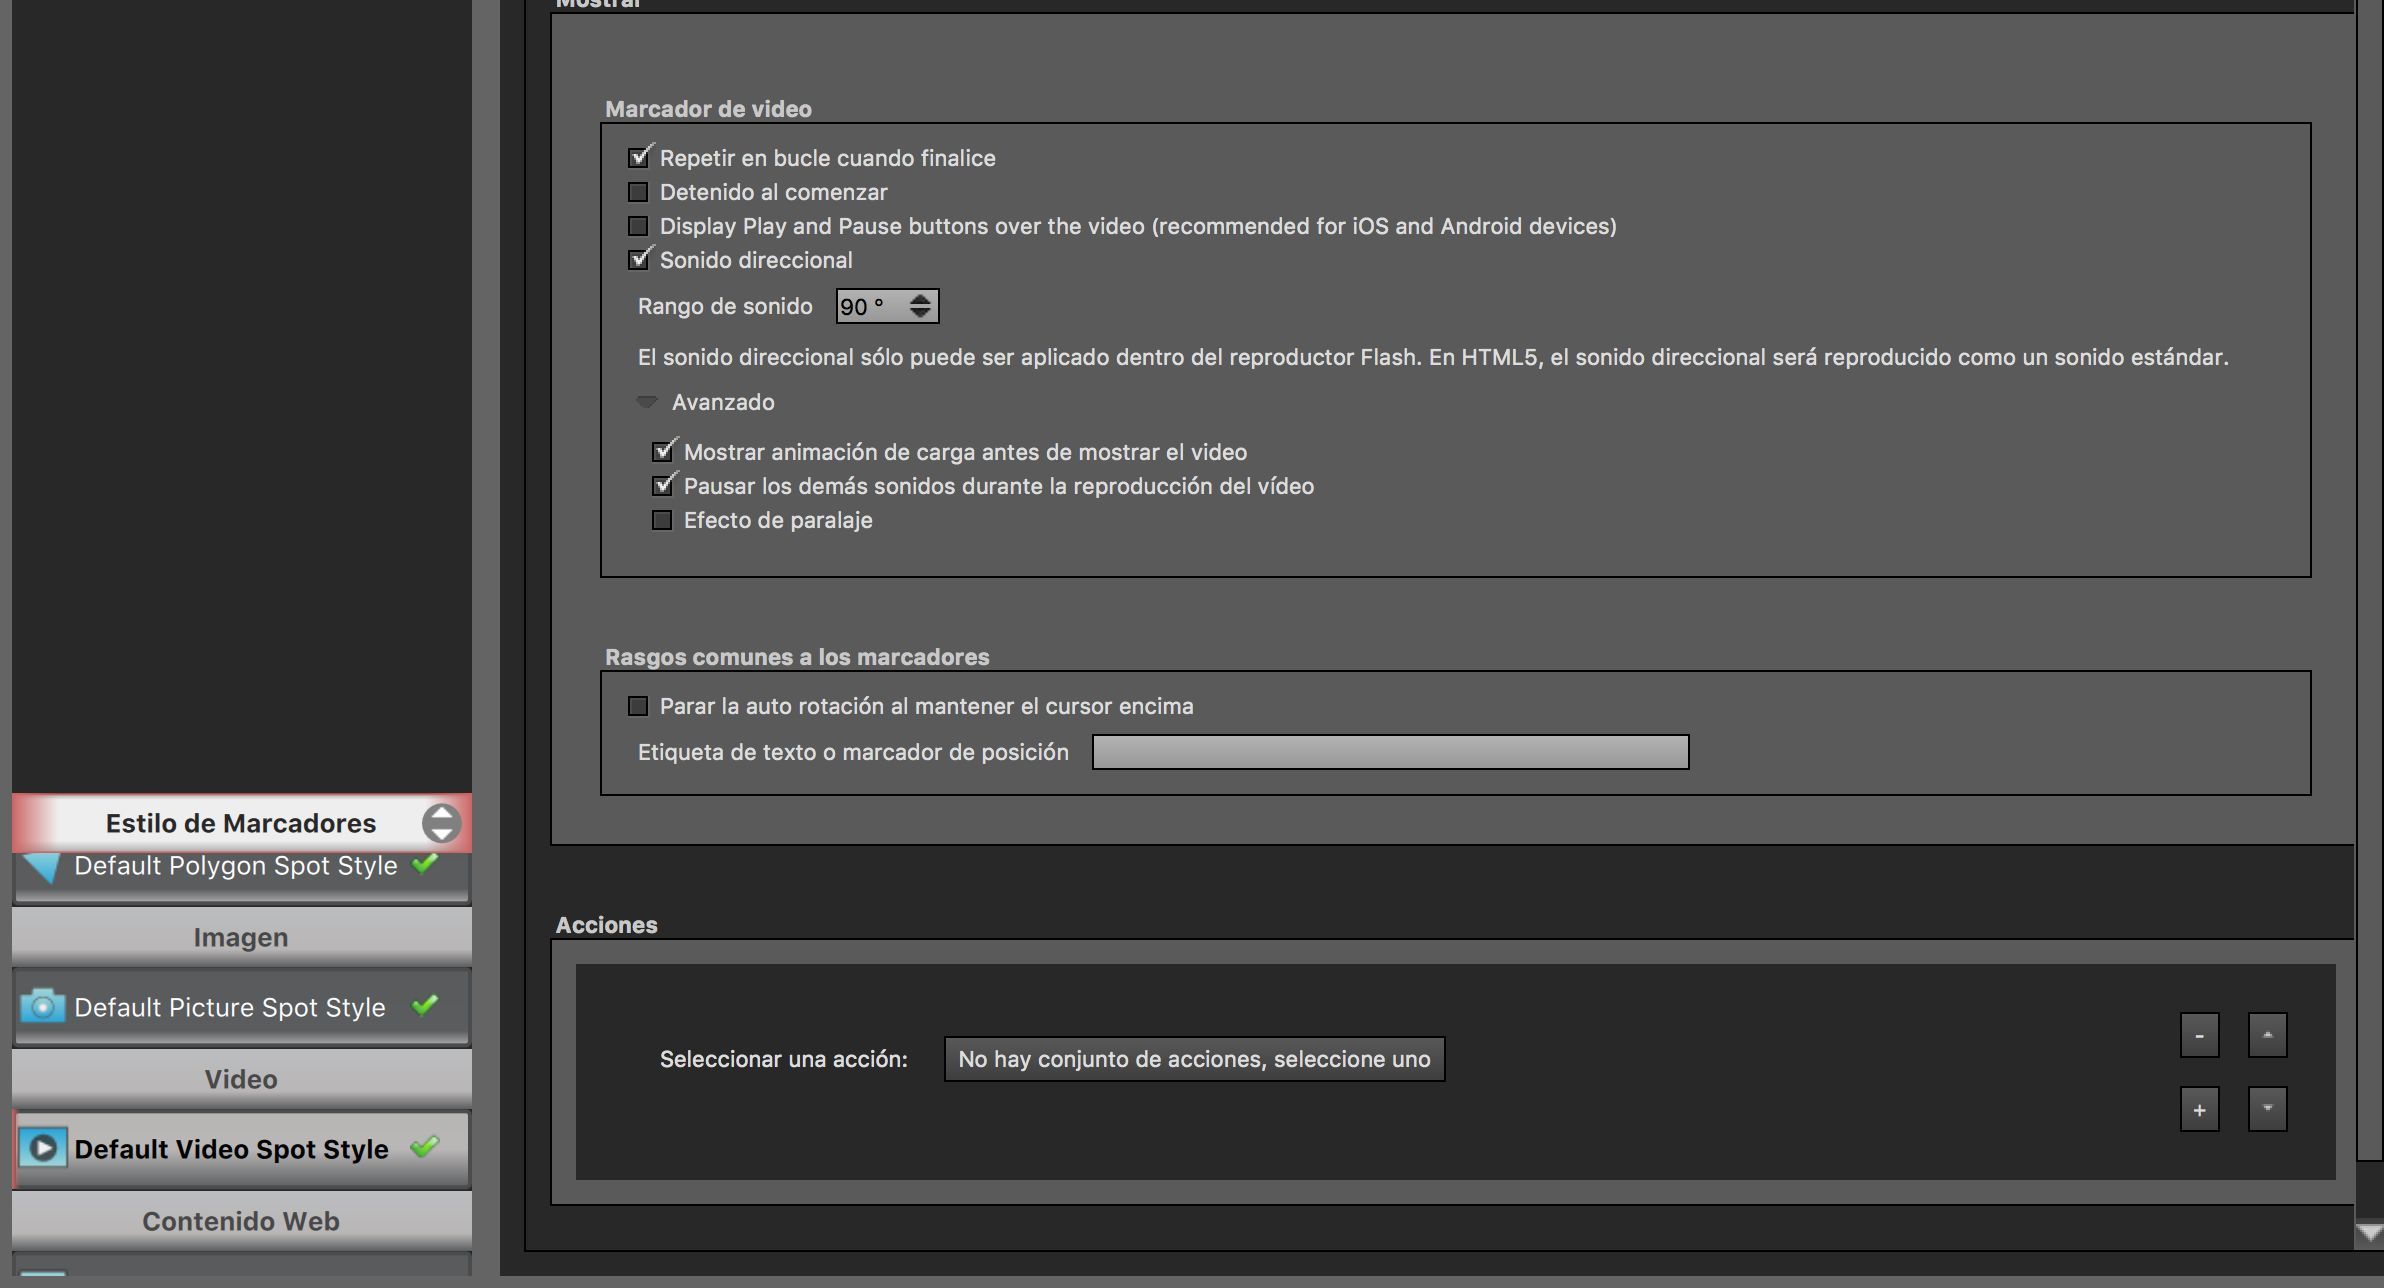2384x1288 pixels.
Task: Collapse the Avanzado disclosure triangle
Action: (647, 402)
